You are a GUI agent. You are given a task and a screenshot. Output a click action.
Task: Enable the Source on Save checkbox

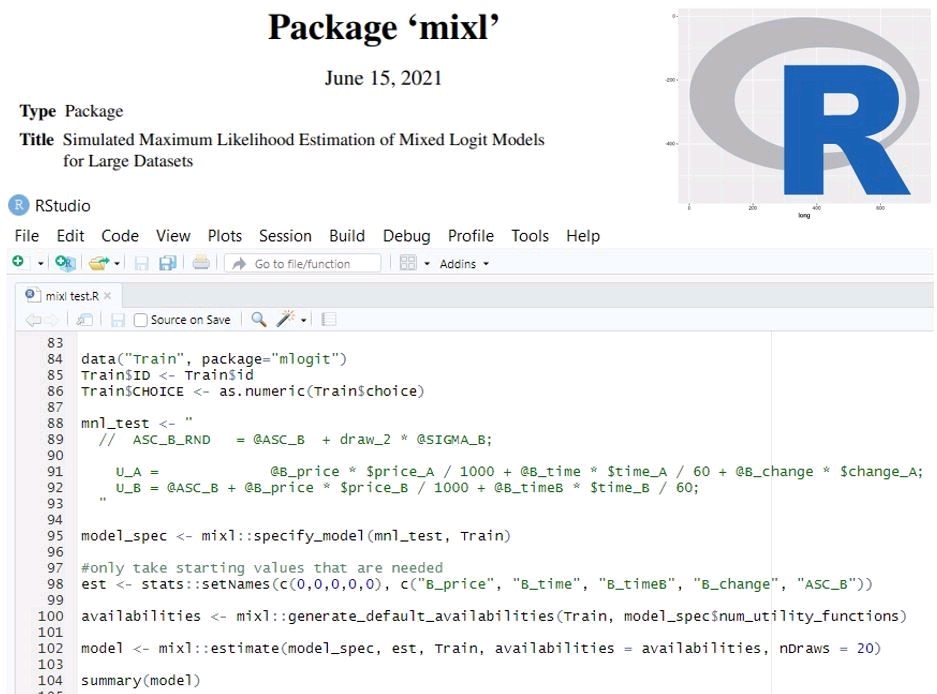(140, 320)
